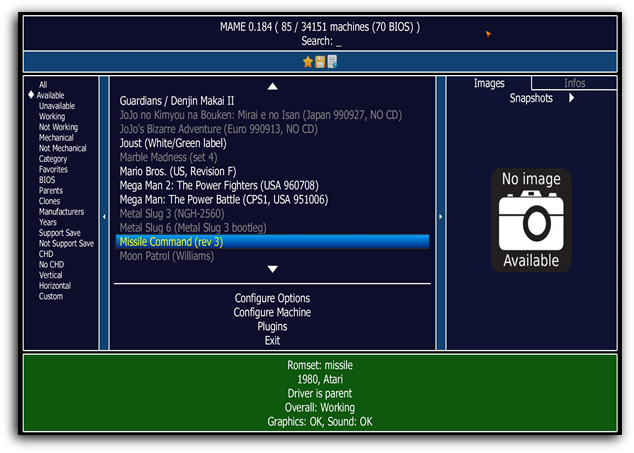This screenshot has width=634, height=453.
Task: Choose the Years filter
Action: (x=48, y=222)
